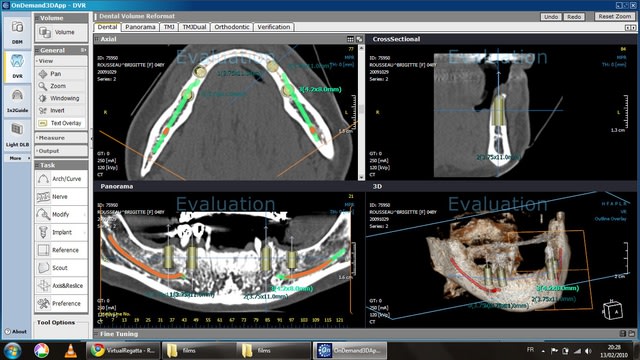Select the Pan tool
This screenshot has width=640, height=360.
(61, 74)
